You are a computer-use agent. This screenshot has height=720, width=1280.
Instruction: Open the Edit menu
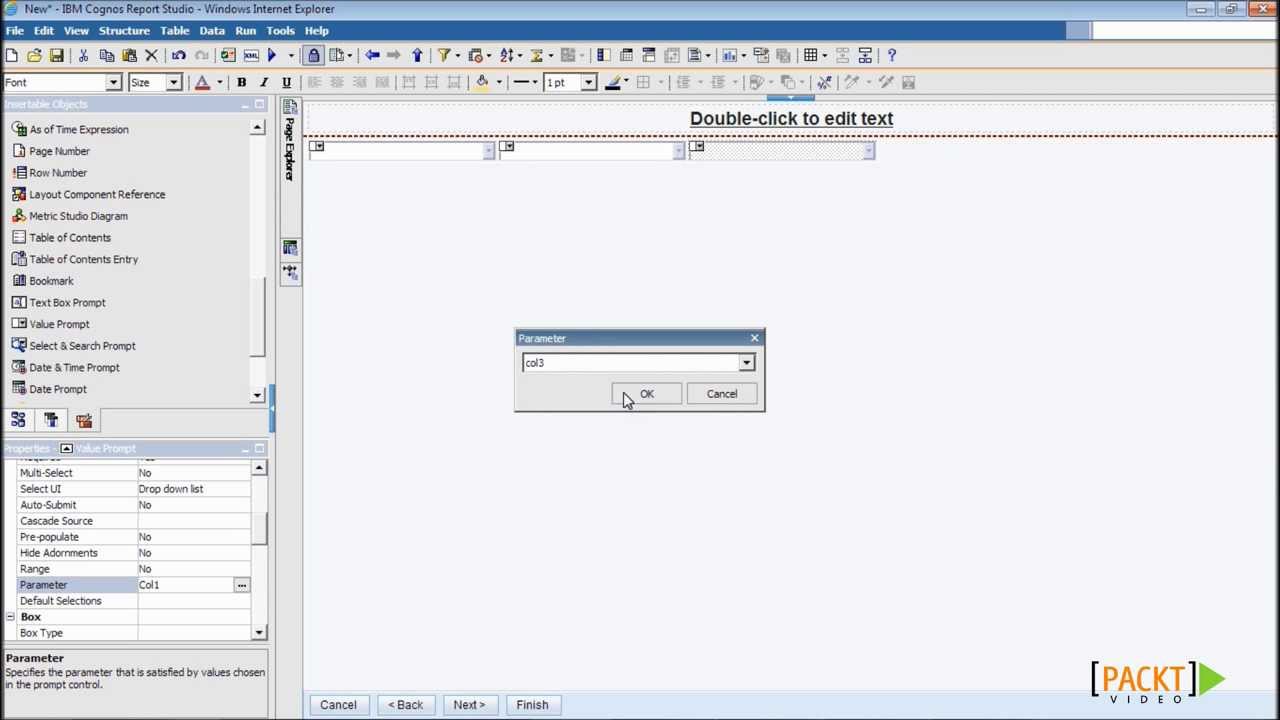click(x=44, y=31)
